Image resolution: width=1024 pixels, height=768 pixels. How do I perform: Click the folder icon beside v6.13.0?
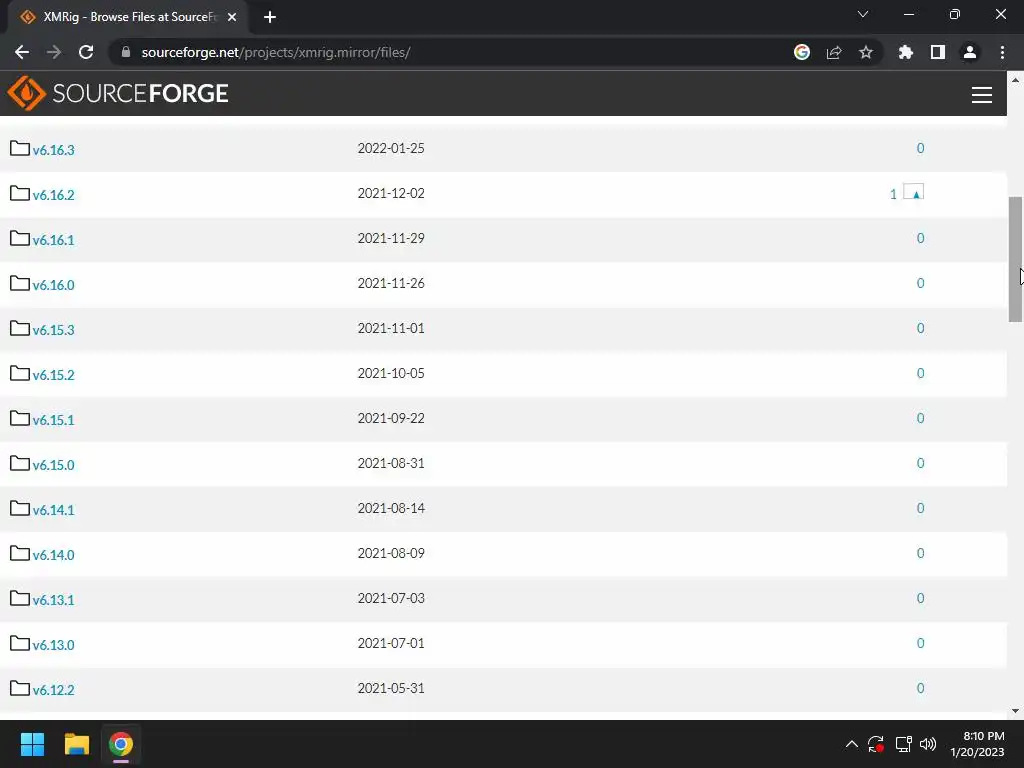[20, 644]
